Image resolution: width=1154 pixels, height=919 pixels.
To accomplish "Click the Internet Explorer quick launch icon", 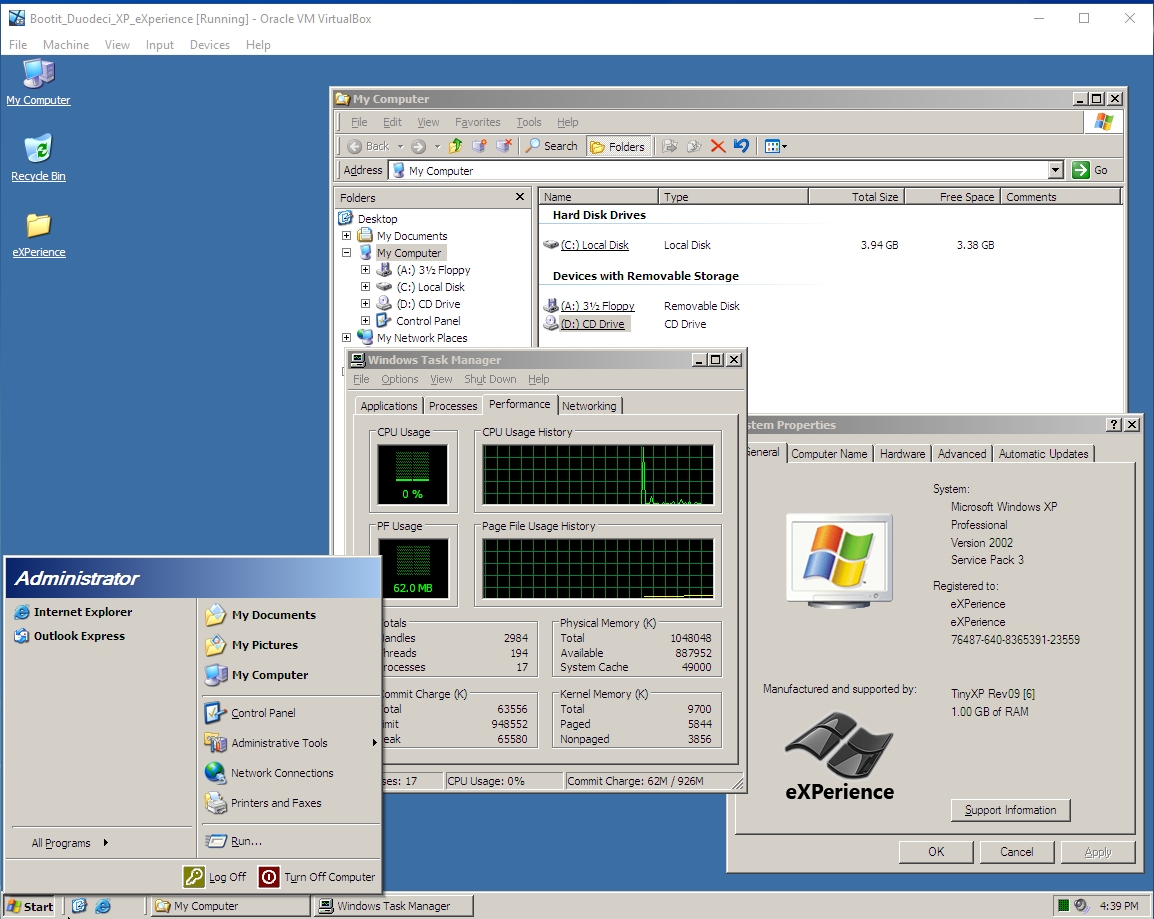I will [x=103, y=906].
